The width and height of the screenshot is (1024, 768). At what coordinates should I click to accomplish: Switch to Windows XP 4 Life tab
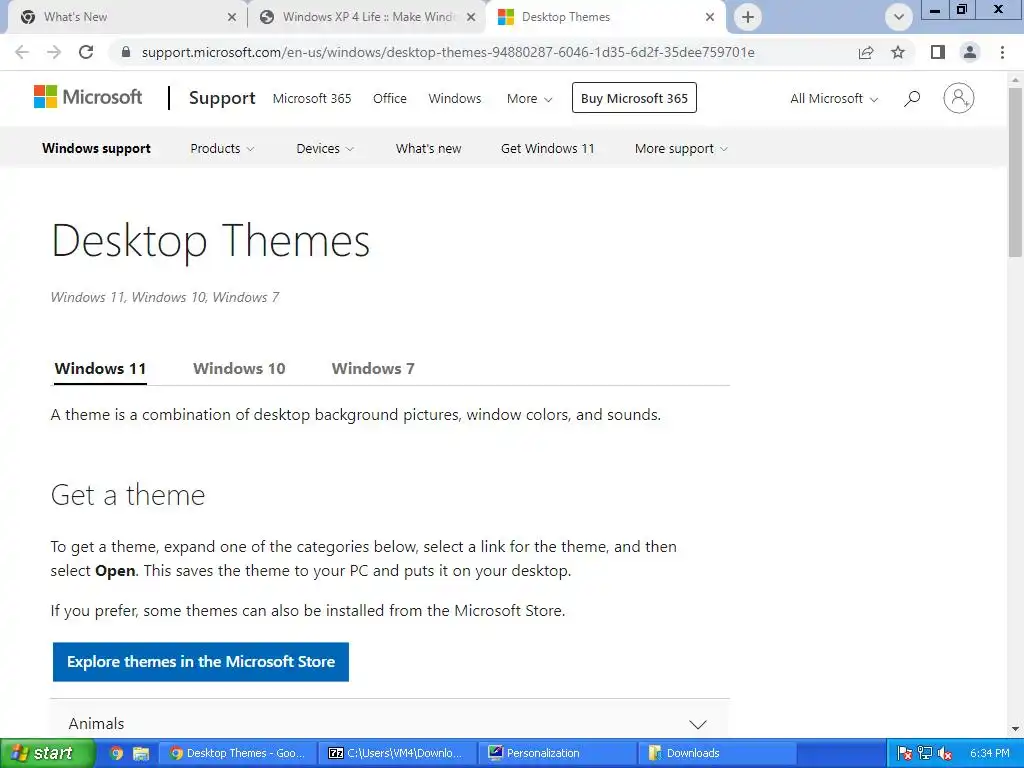tap(366, 17)
